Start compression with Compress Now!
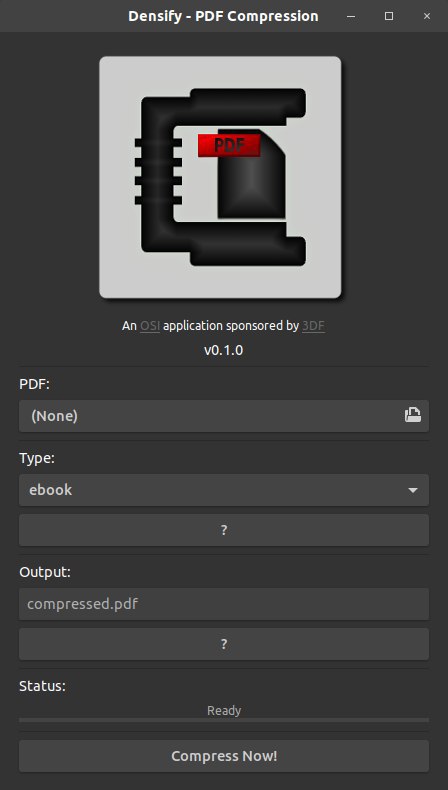This screenshot has width=448, height=790. click(224, 756)
